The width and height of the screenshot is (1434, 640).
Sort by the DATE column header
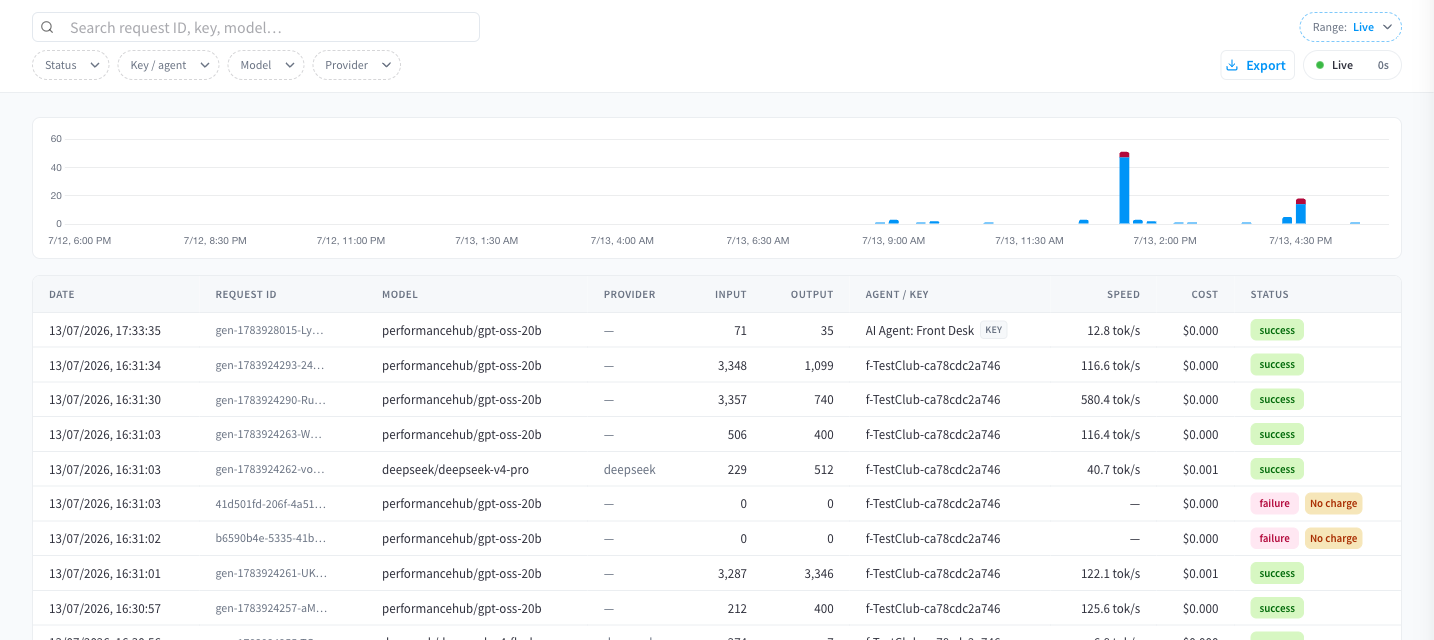[62, 295]
